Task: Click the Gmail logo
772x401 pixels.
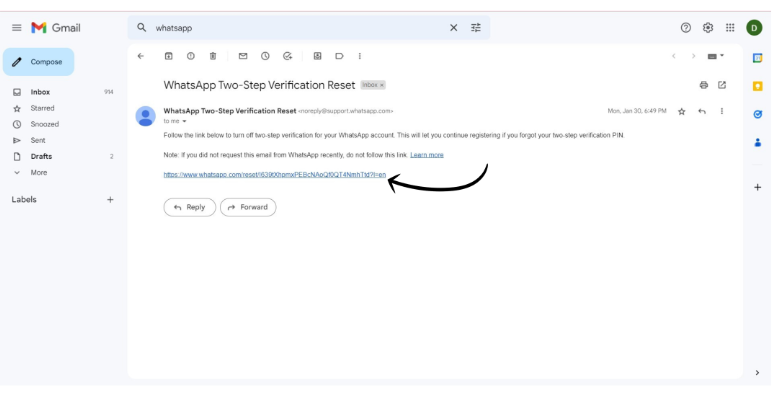Action: click(x=56, y=28)
